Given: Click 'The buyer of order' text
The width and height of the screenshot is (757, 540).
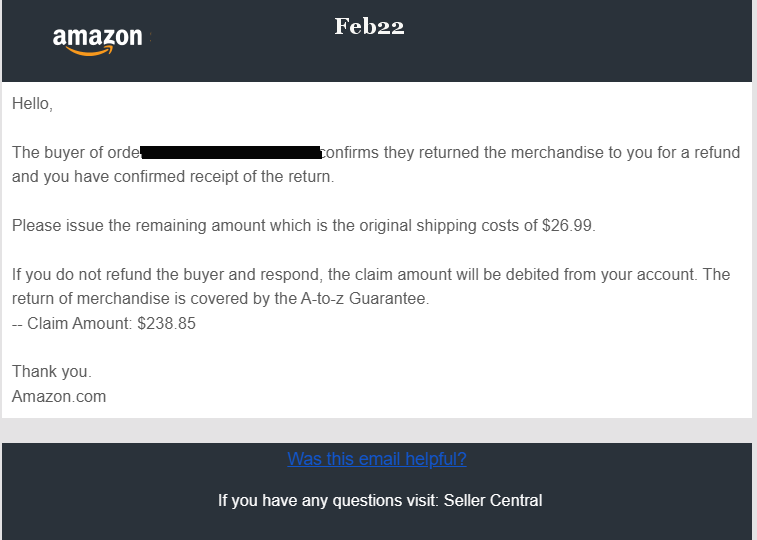Looking at the screenshot, I should pos(76,152).
